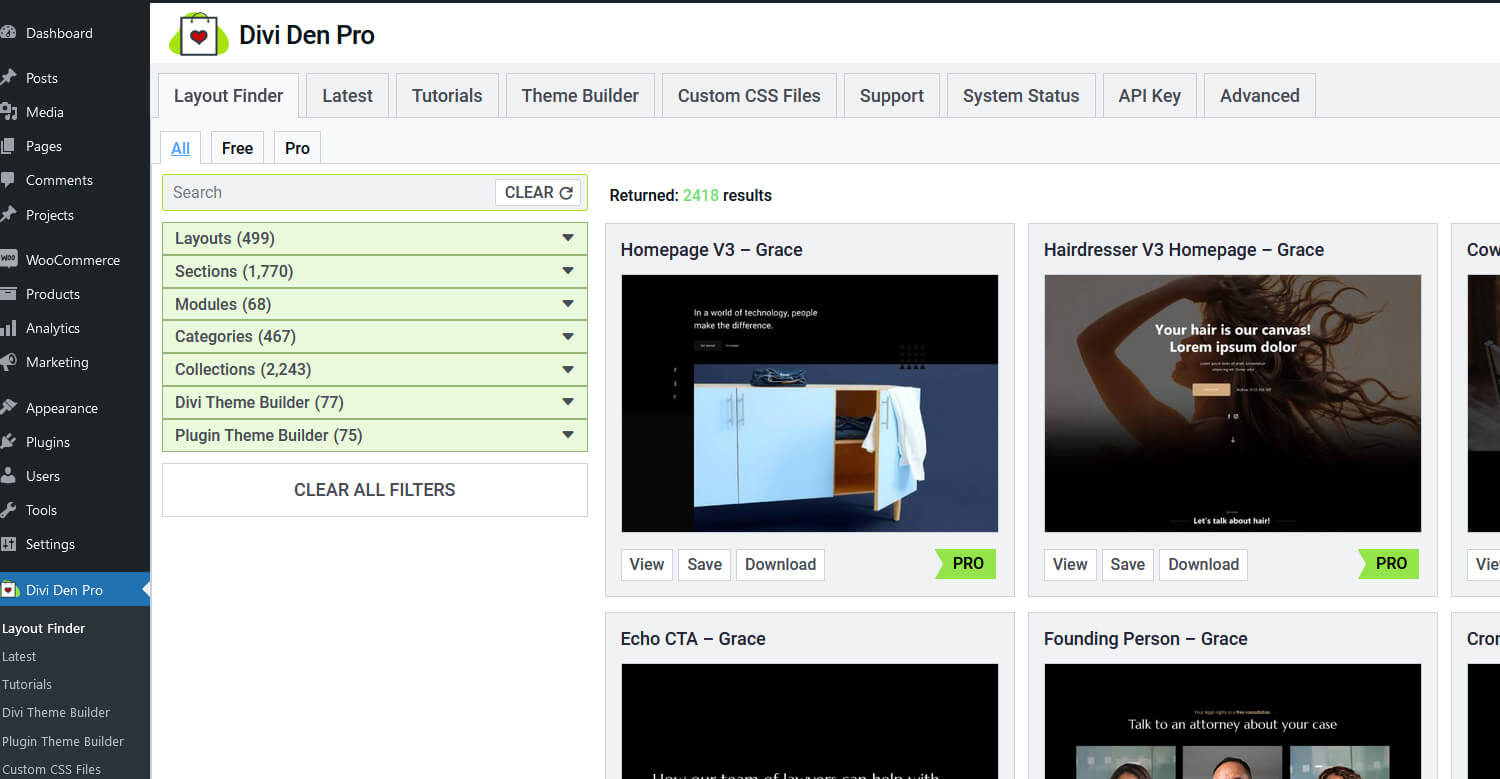View the Hairdresser V3 Homepage – Grace layout
Image resolution: width=1500 pixels, height=779 pixels.
[1070, 564]
